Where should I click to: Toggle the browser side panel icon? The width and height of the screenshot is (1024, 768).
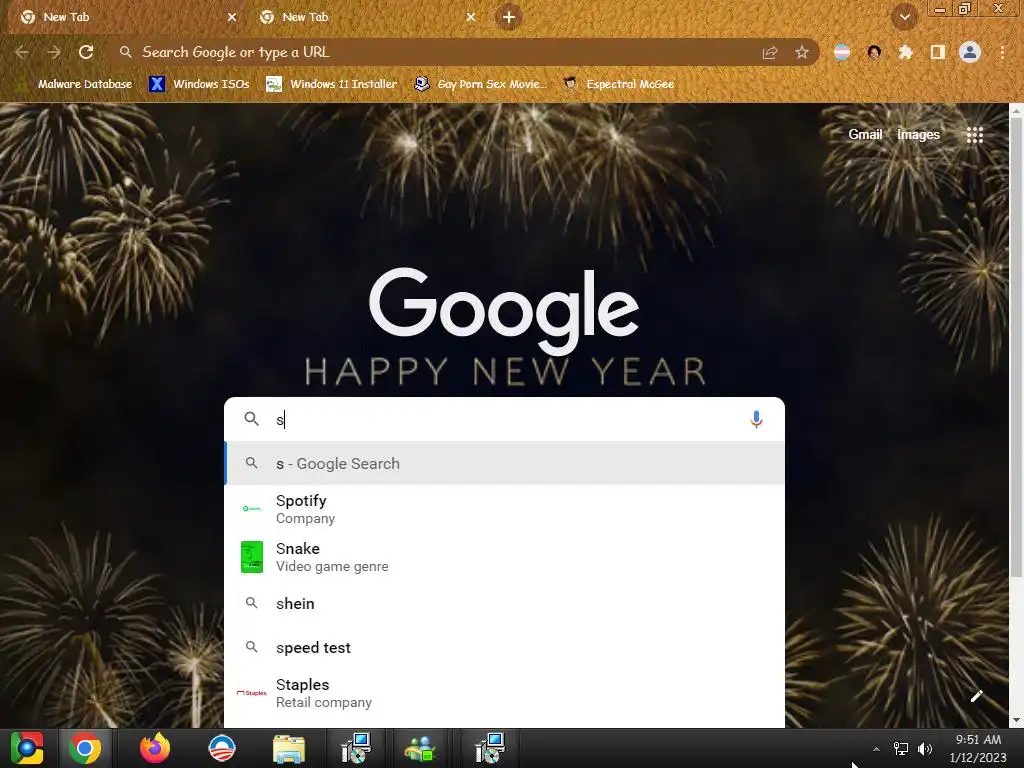coord(938,52)
